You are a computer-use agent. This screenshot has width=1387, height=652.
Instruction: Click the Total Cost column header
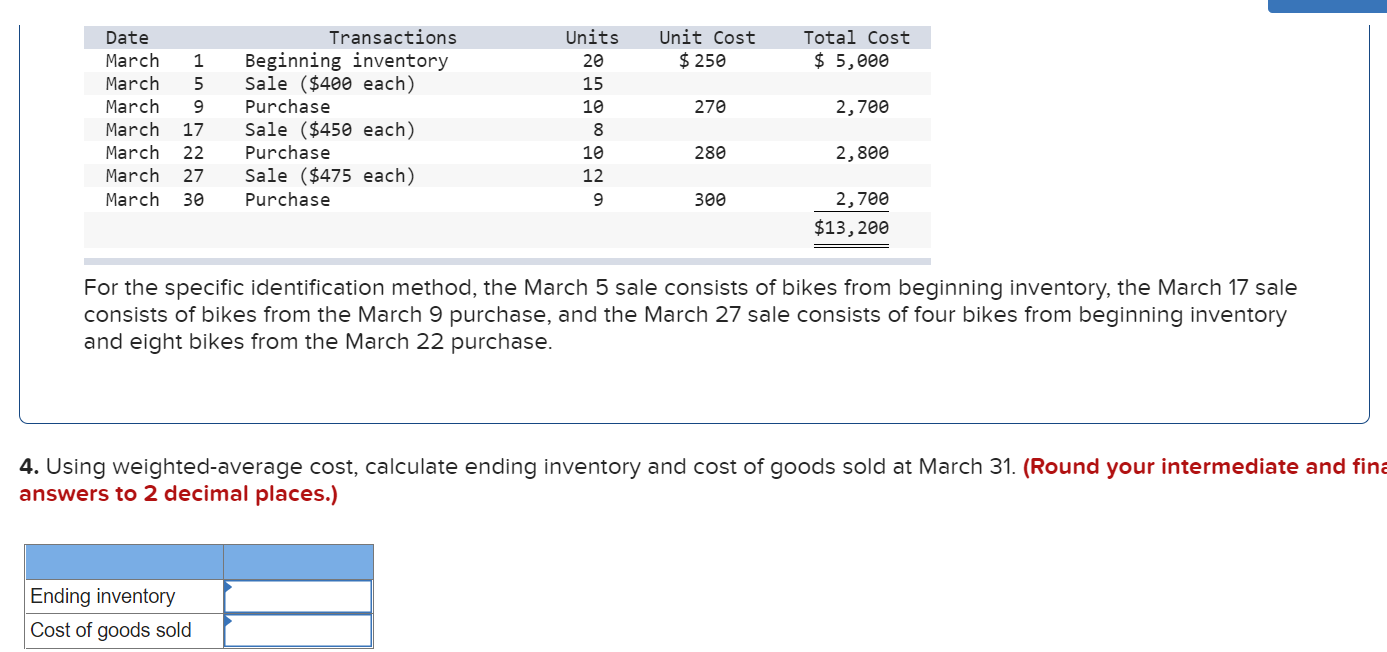click(x=857, y=37)
